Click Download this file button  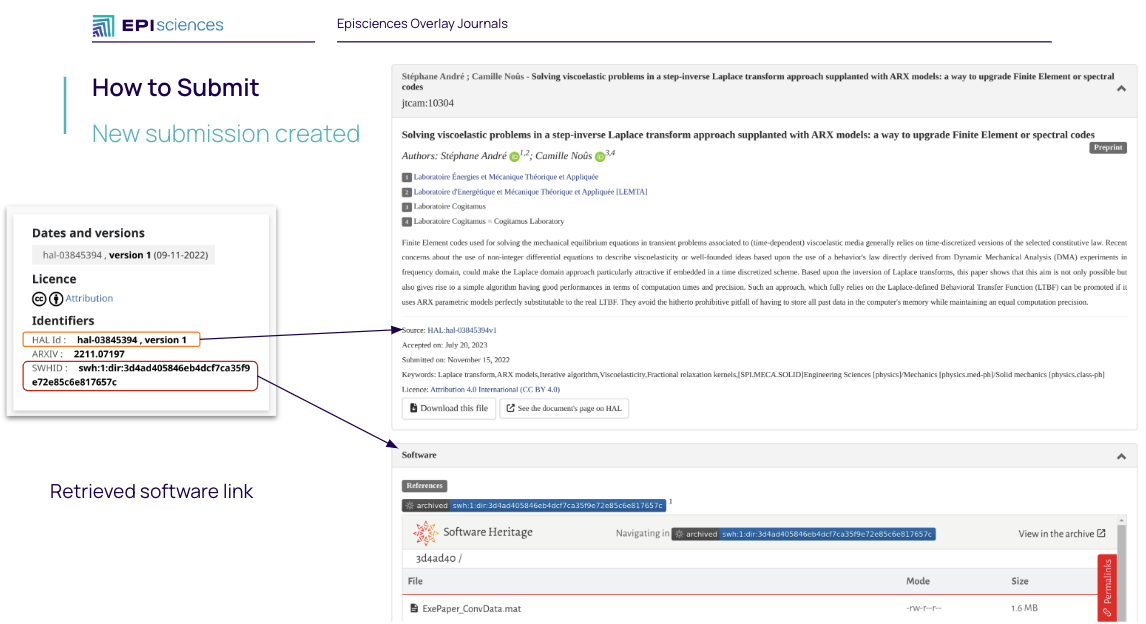click(448, 408)
